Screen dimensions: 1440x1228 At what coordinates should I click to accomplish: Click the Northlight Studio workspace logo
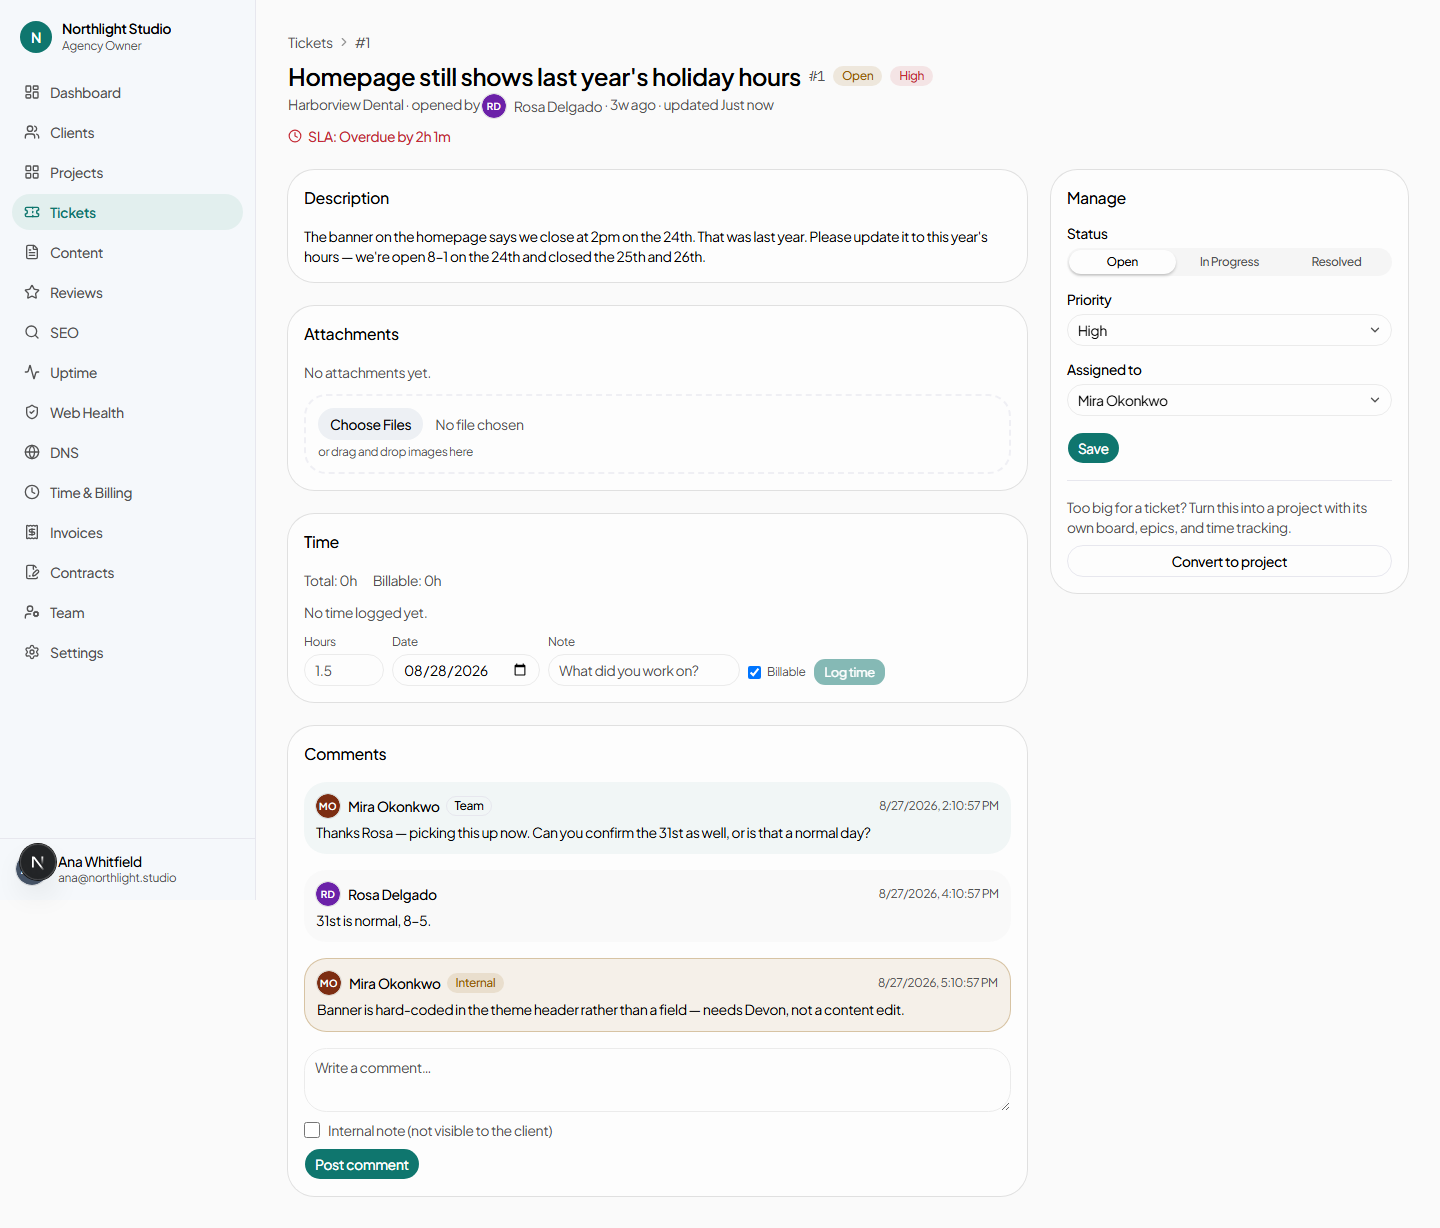[36, 37]
